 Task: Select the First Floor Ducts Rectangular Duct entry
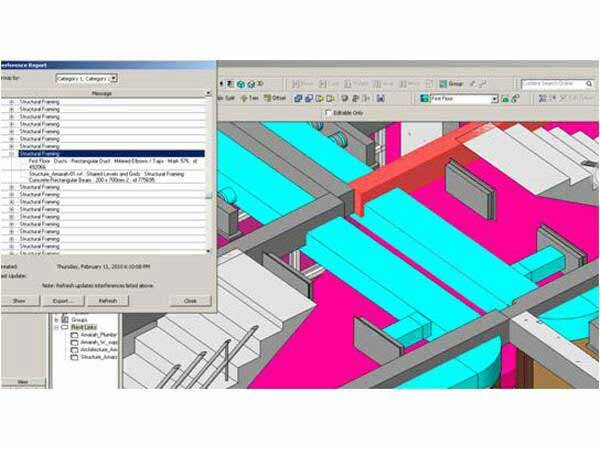(114, 164)
